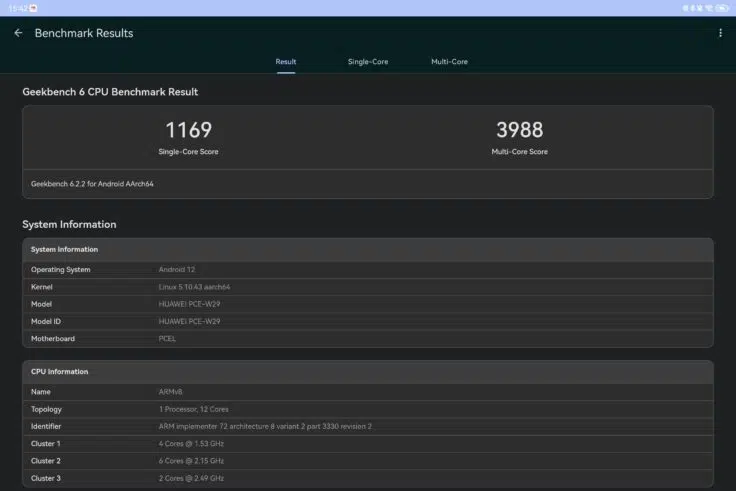Click Geekbench 6 CPU Benchmark Result heading
Image resolution: width=736 pixels, height=491 pixels.
point(110,92)
